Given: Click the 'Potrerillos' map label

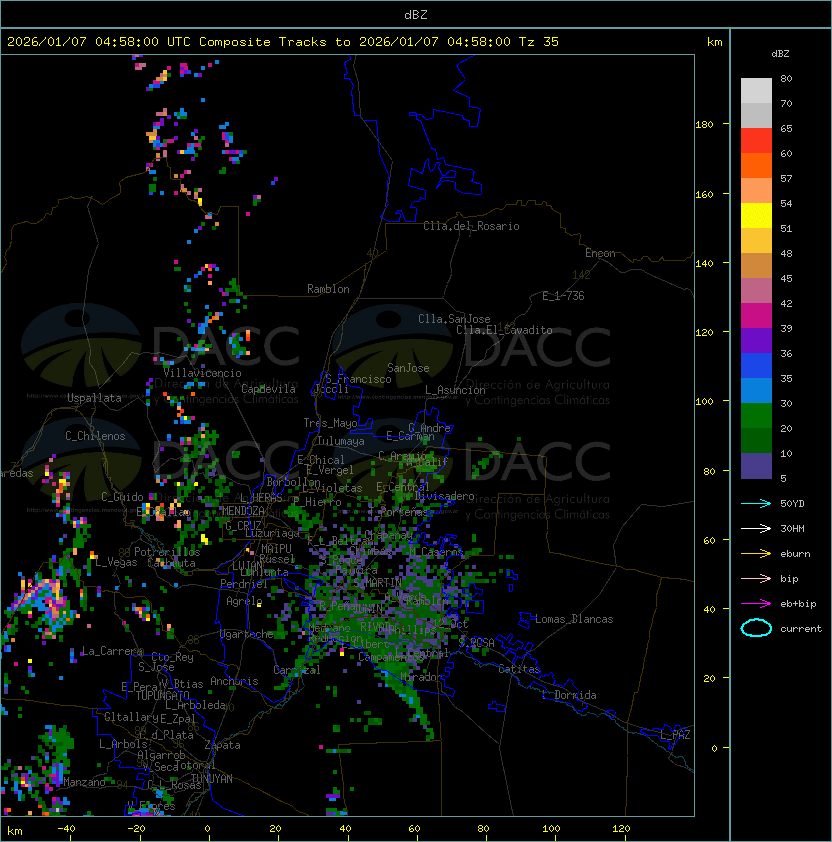Looking at the screenshot, I should point(167,552).
